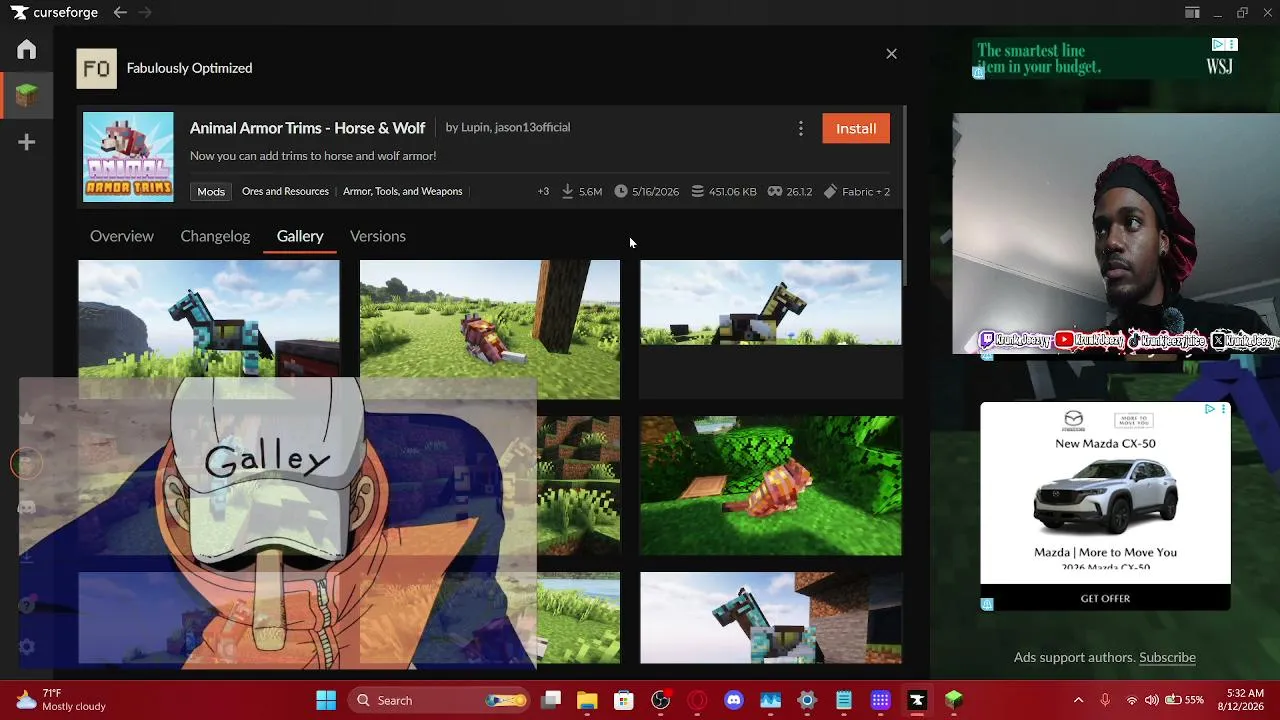Open Discord from the taskbar
The height and width of the screenshot is (720, 1280).
point(734,700)
